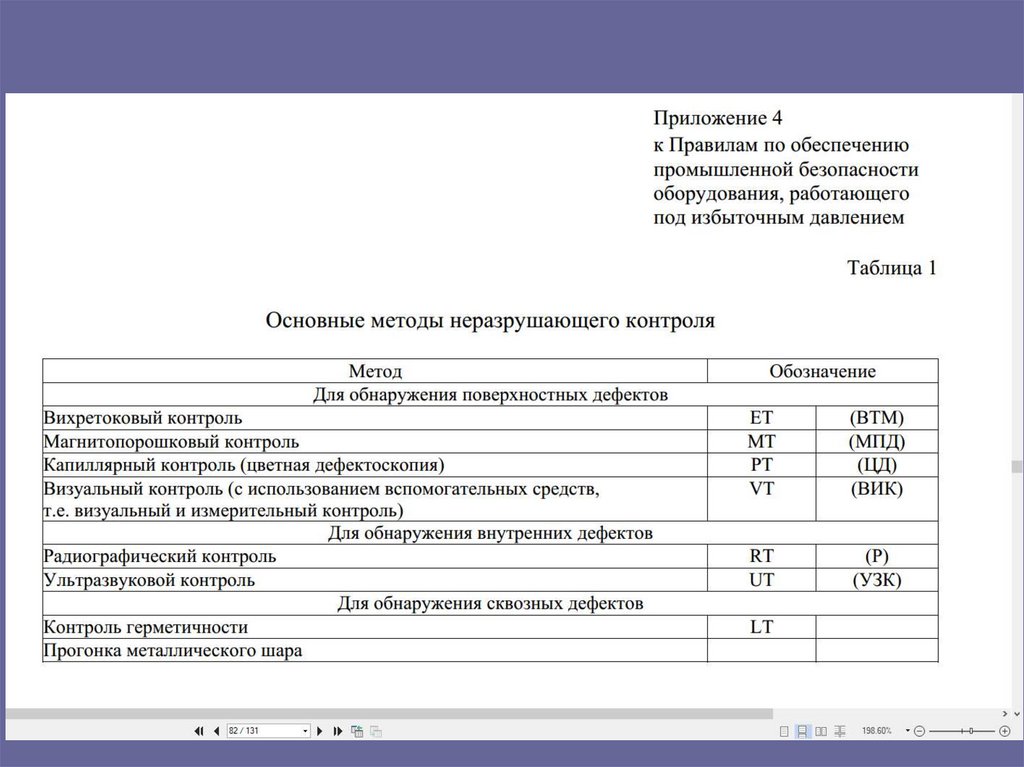Click row 'Контроль герметичности'
This screenshot has height=767, width=1024.
(375, 627)
